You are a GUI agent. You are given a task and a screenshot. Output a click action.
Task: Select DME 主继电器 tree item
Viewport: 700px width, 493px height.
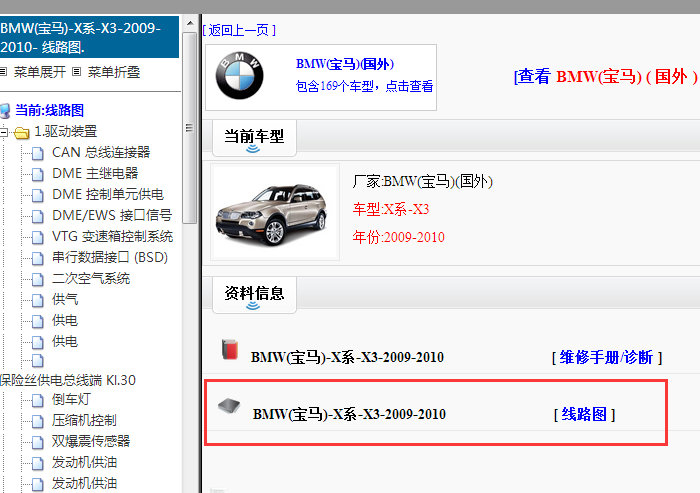pos(95,173)
